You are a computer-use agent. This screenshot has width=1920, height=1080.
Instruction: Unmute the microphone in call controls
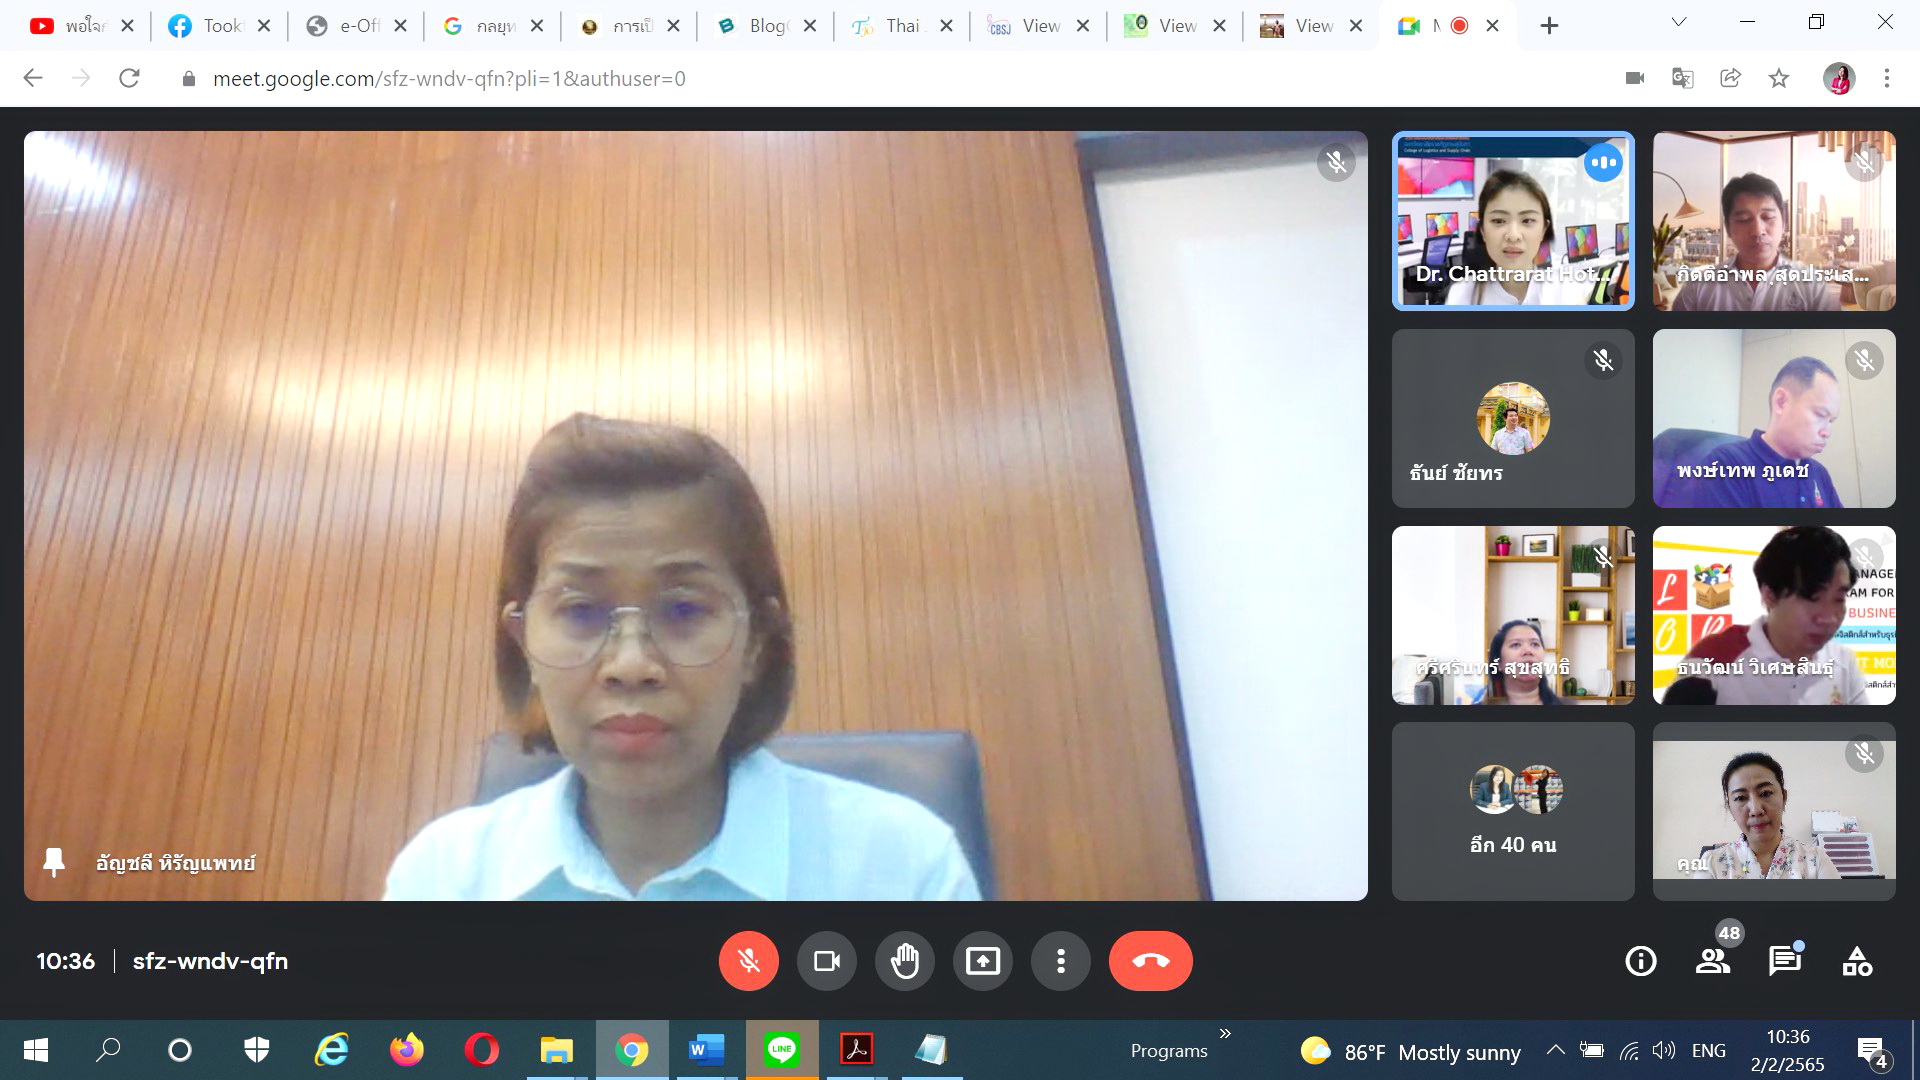pyautogui.click(x=748, y=961)
